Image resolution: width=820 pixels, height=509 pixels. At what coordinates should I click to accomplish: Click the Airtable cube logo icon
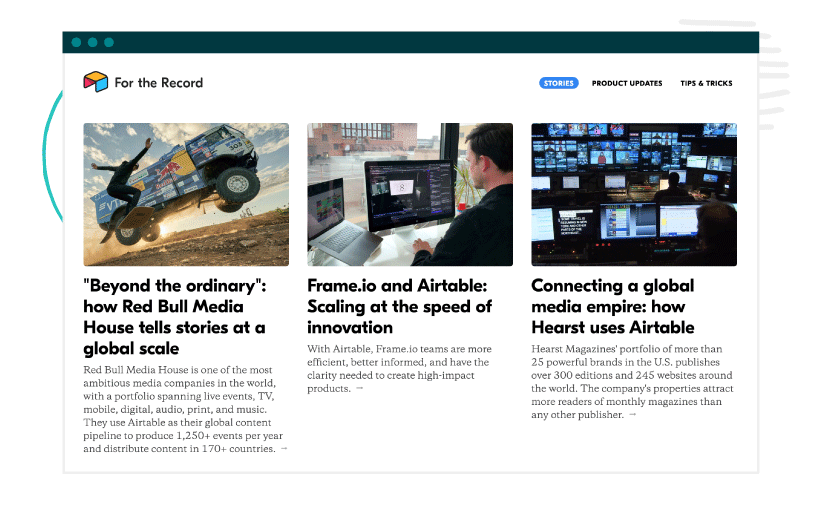[x=96, y=82]
